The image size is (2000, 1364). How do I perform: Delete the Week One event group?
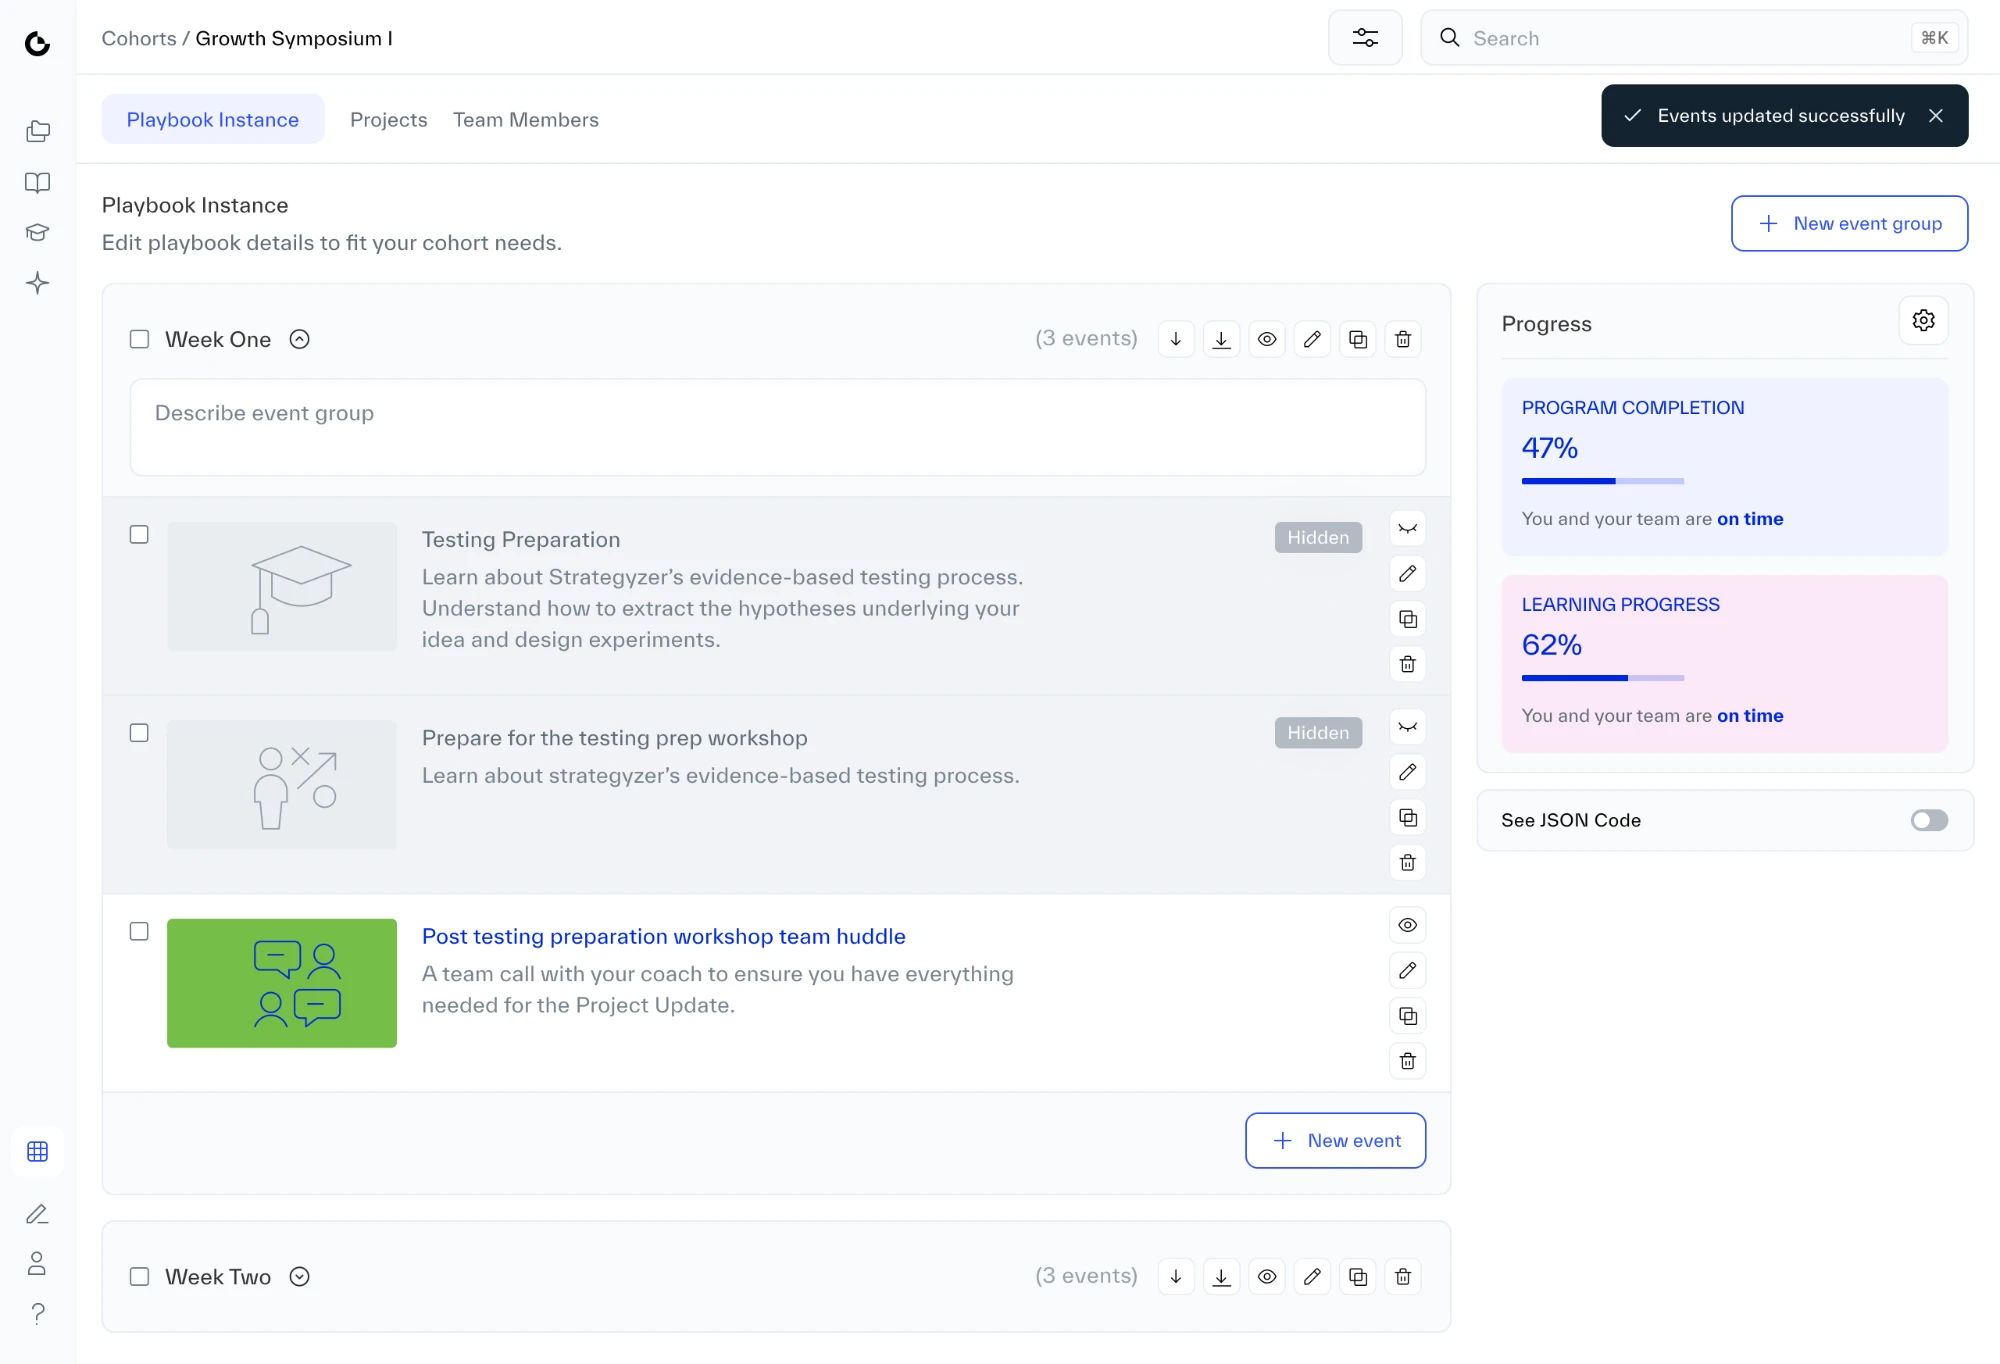[x=1403, y=339]
